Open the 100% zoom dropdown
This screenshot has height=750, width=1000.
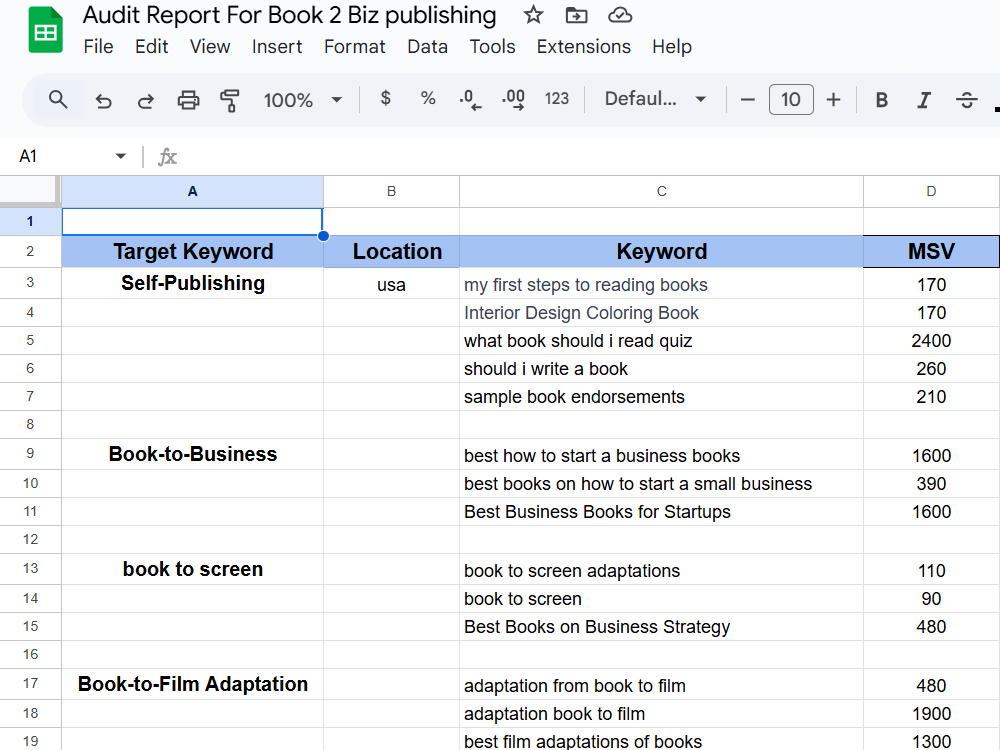[x=303, y=100]
